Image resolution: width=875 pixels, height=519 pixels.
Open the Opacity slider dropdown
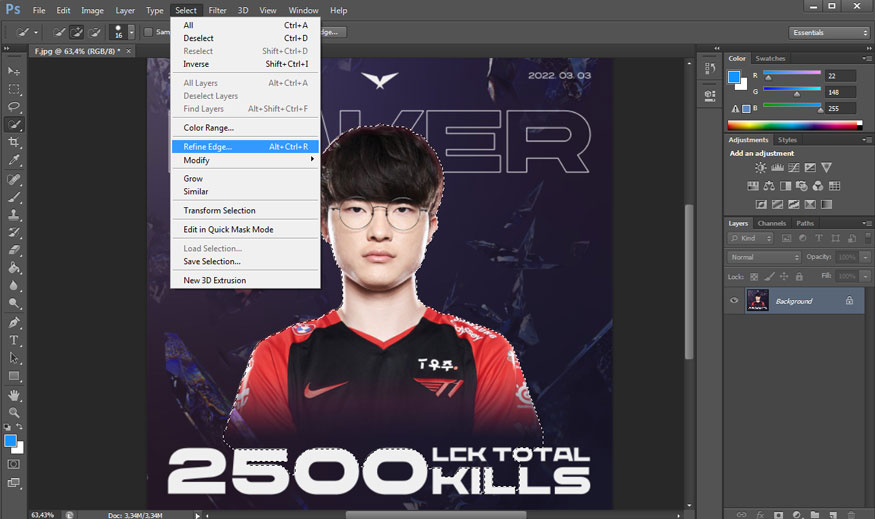pyautogui.click(x=865, y=257)
